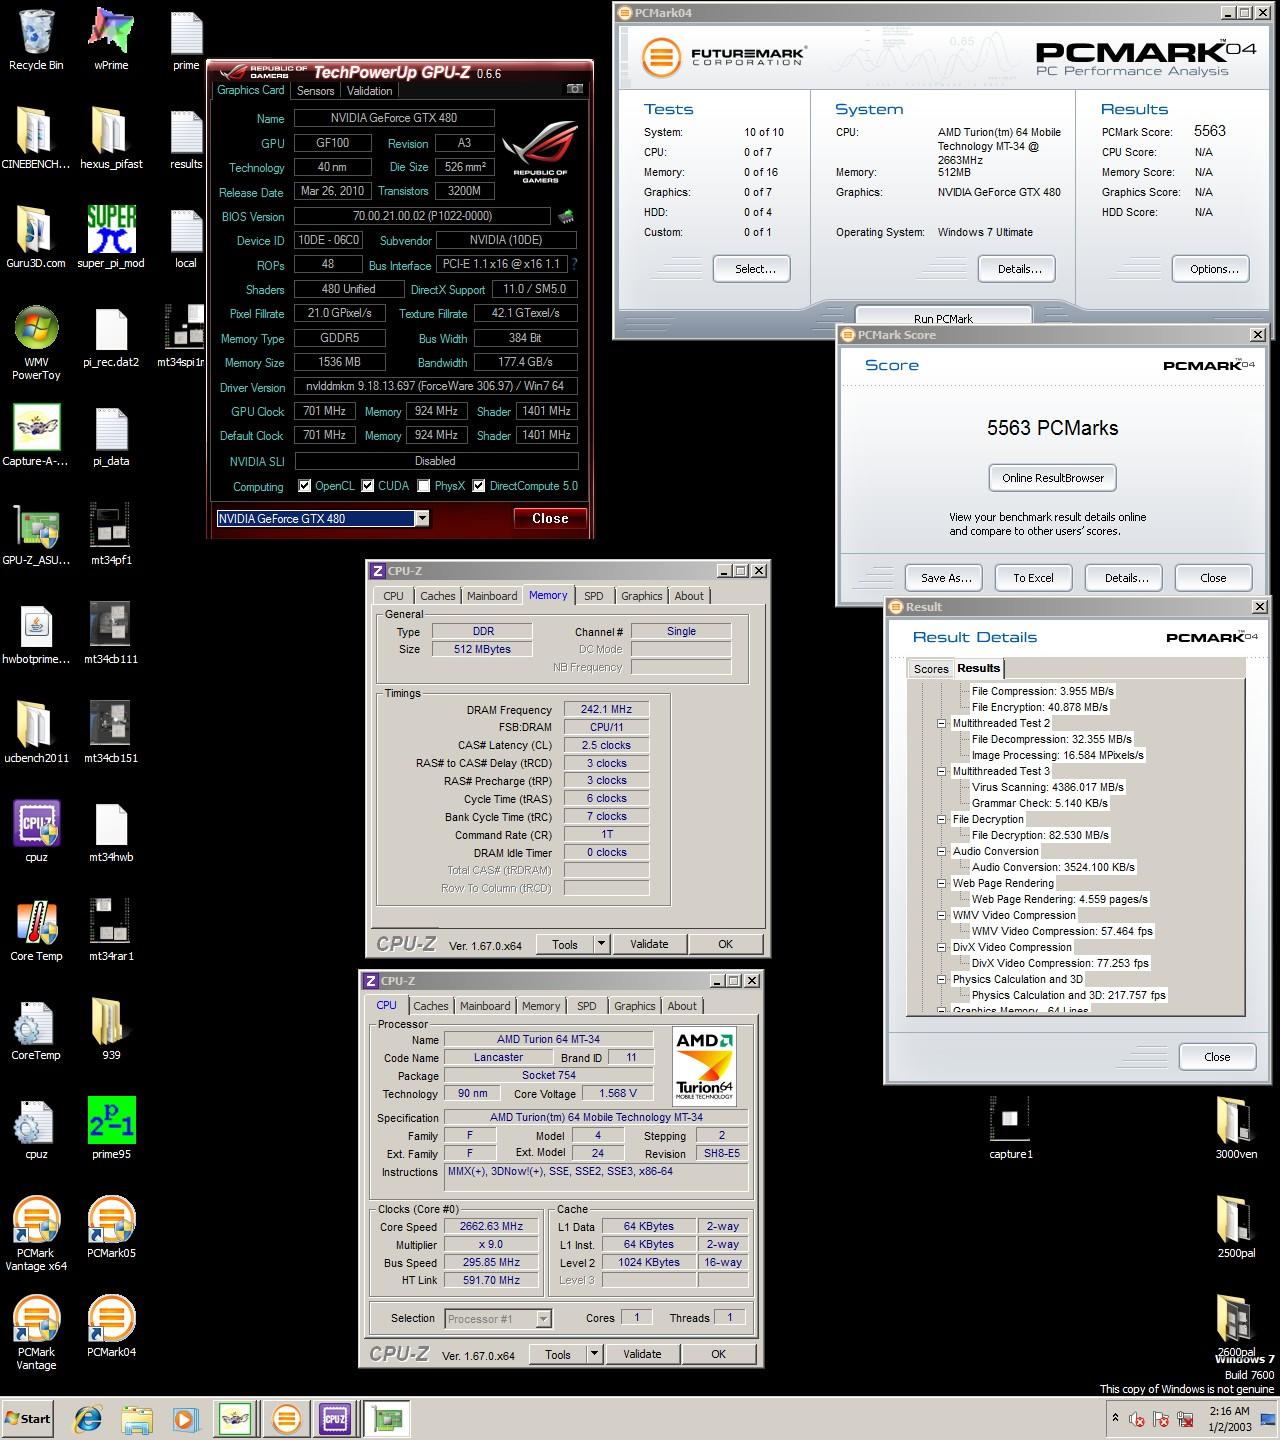Open the SPD tab in CPU-Z Memory window
The height and width of the screenshot is (1440, 1280).
(594, 596)
